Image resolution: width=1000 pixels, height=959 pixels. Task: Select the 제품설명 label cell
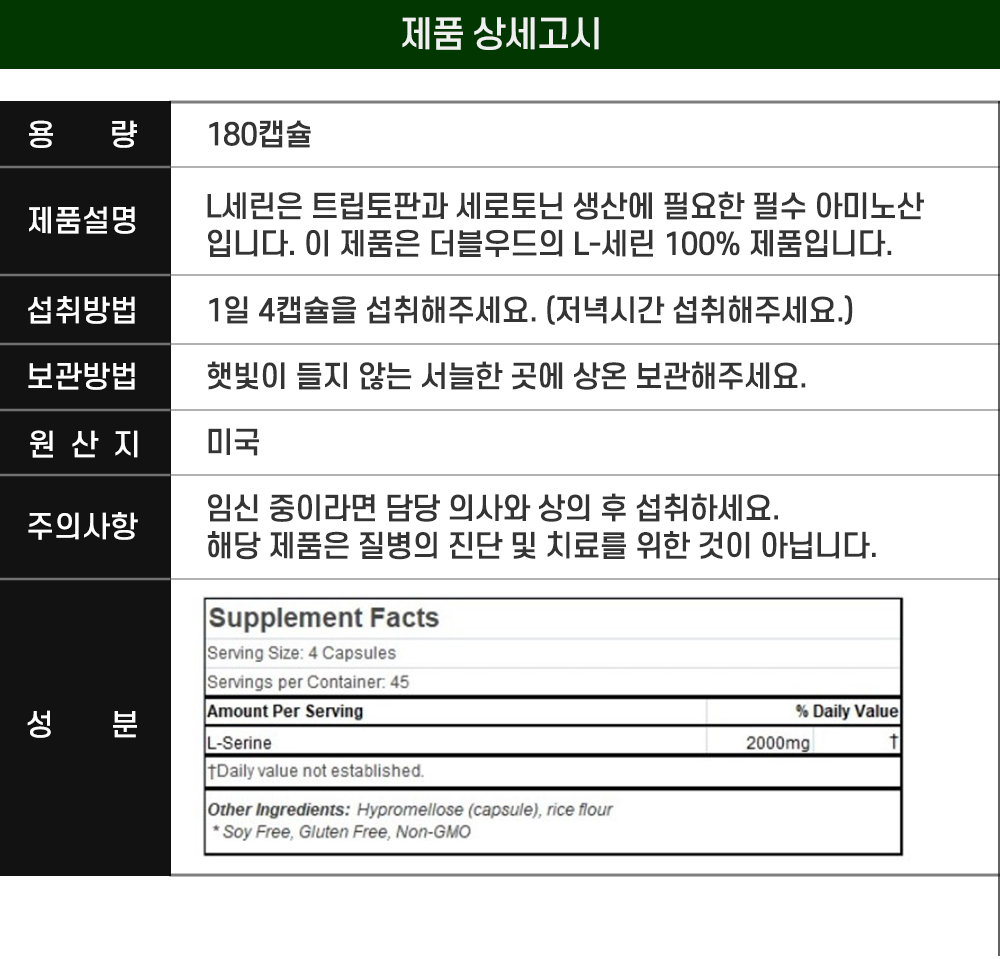[x=84, y=221]
